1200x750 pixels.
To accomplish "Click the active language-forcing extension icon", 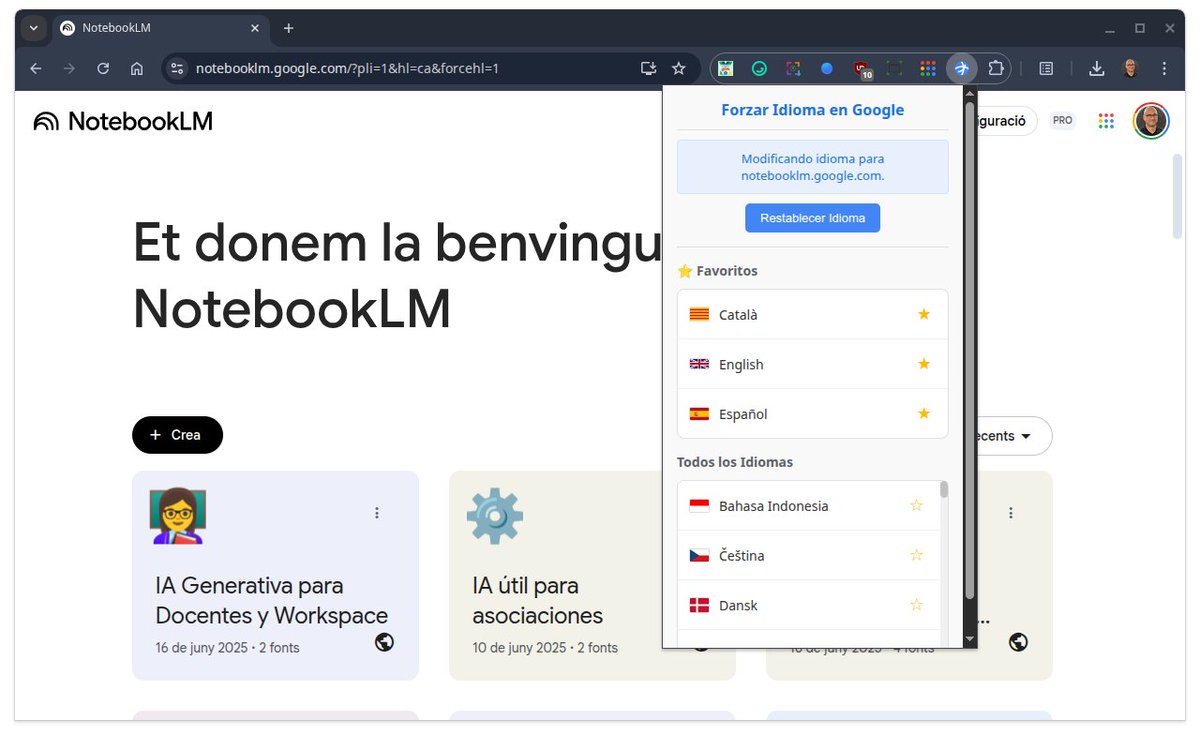I will click(961, 69).
